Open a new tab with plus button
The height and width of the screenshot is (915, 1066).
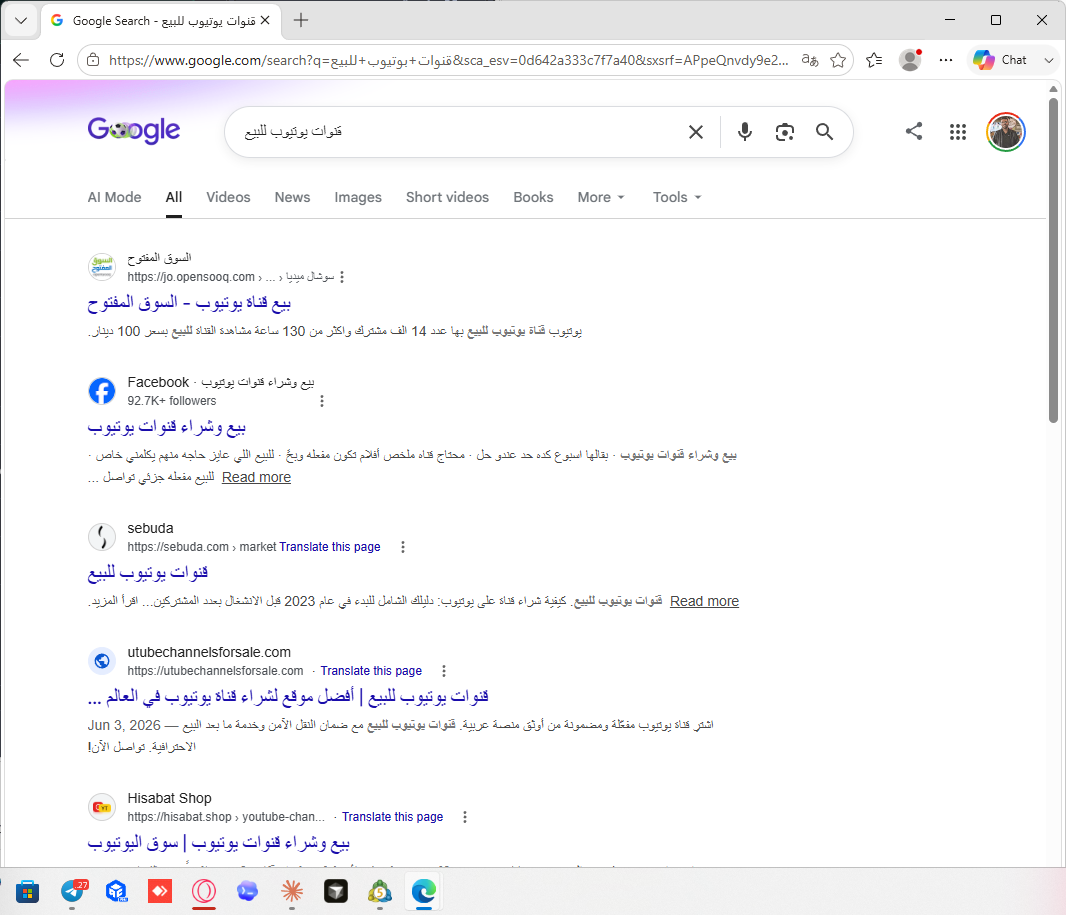[300, 20]
